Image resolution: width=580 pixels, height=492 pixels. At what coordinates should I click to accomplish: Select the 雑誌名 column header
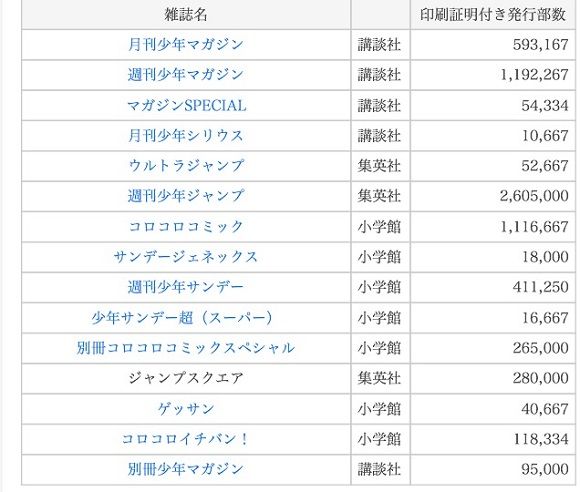pos(186,15)
